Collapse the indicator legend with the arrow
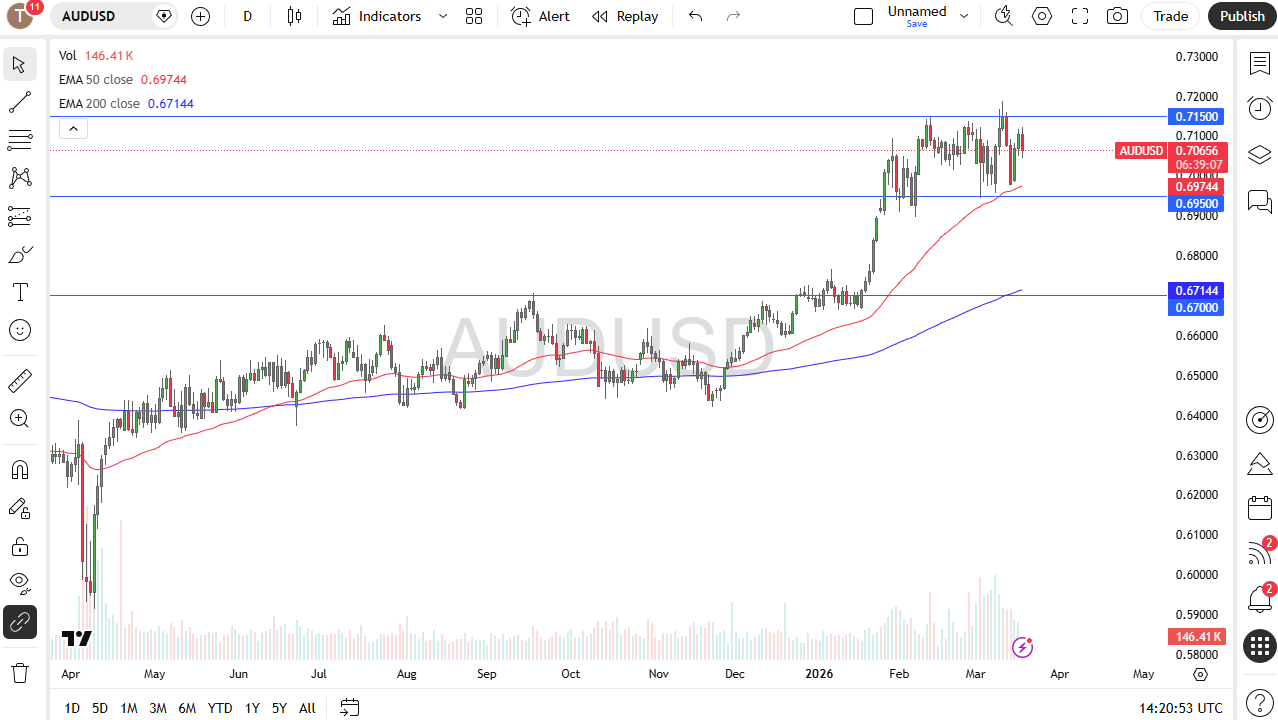Screen dimensions: 1278x720 tap(73, 128)
